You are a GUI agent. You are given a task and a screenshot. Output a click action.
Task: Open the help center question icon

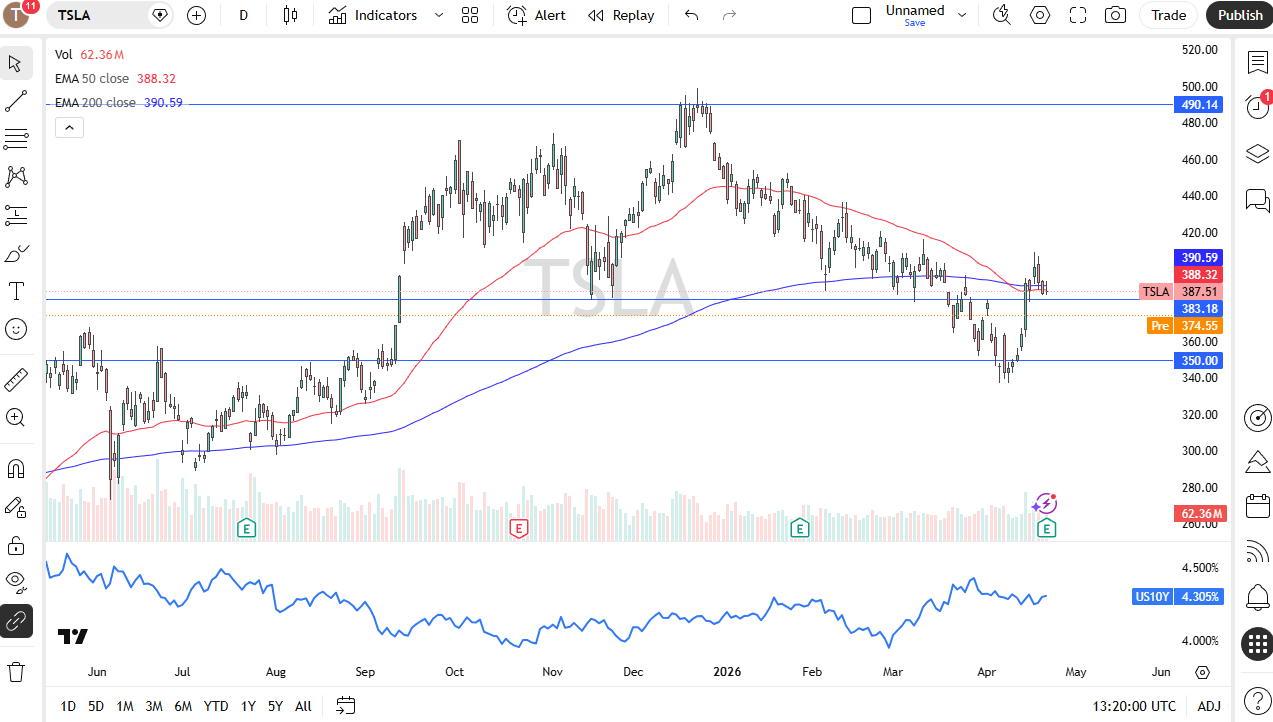(1257, 699)
